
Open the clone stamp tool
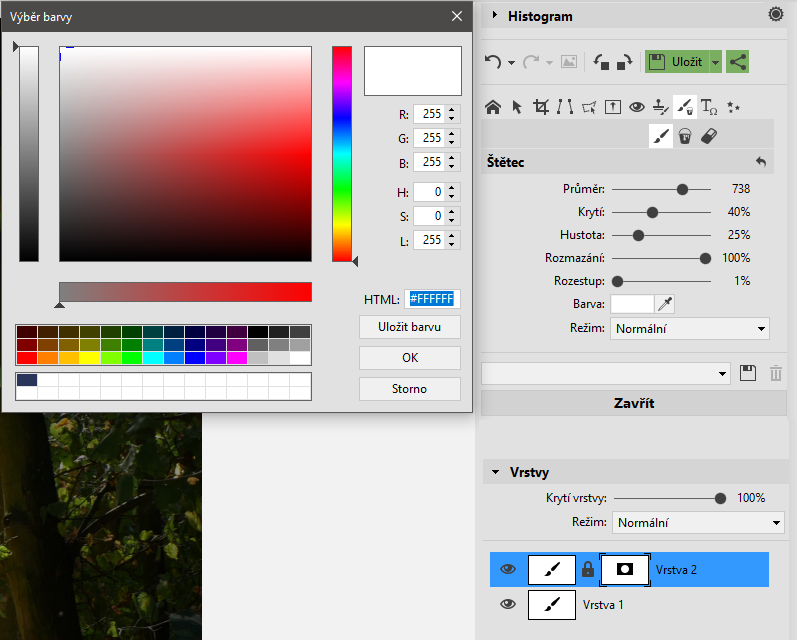[660, 107]
